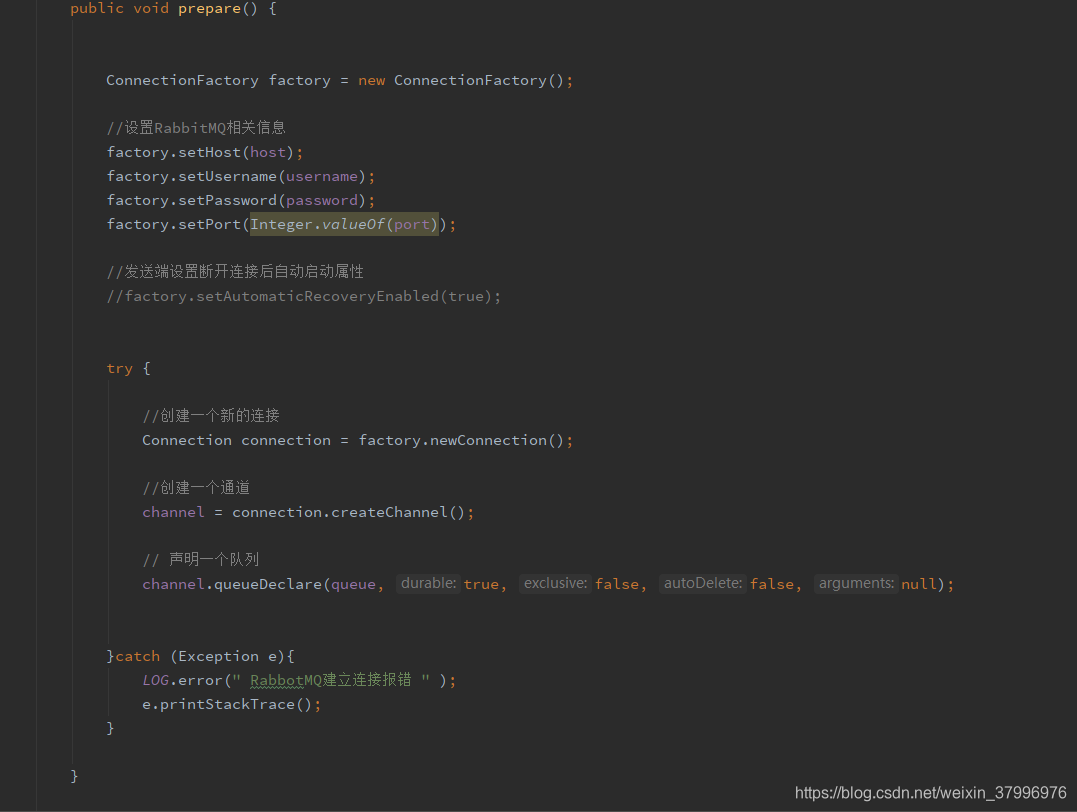1077x812 pixels.
Task: Click the underlined Rabbot typo word
Action: point(277,681)
